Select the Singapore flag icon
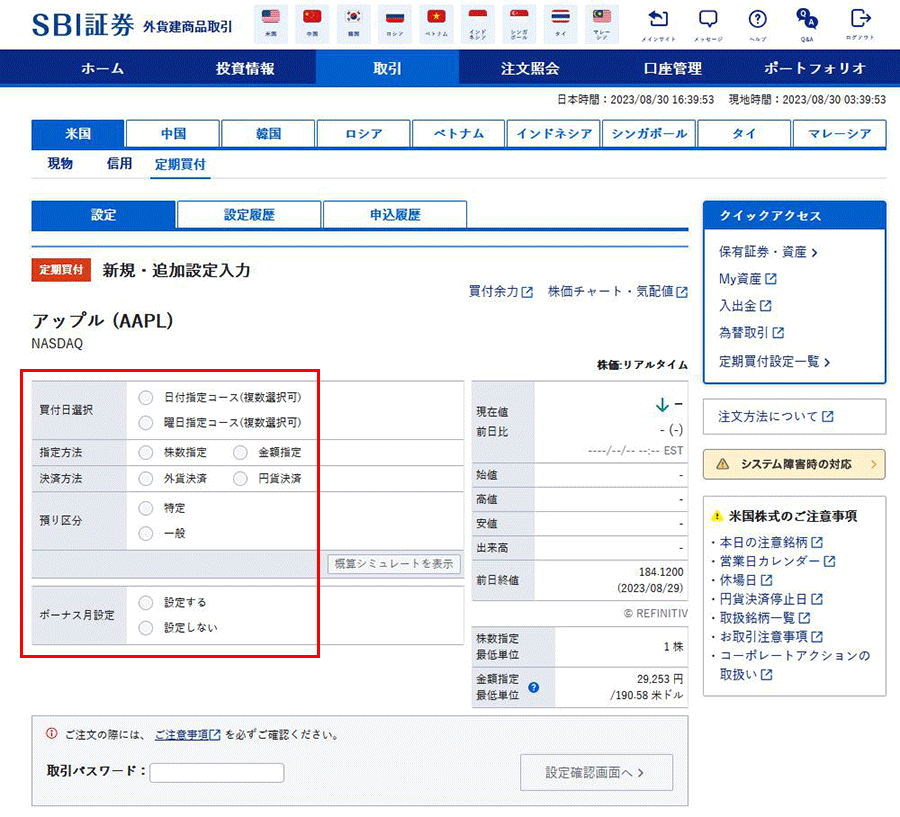Screen dimensions: 900x817 coord(519,23)
